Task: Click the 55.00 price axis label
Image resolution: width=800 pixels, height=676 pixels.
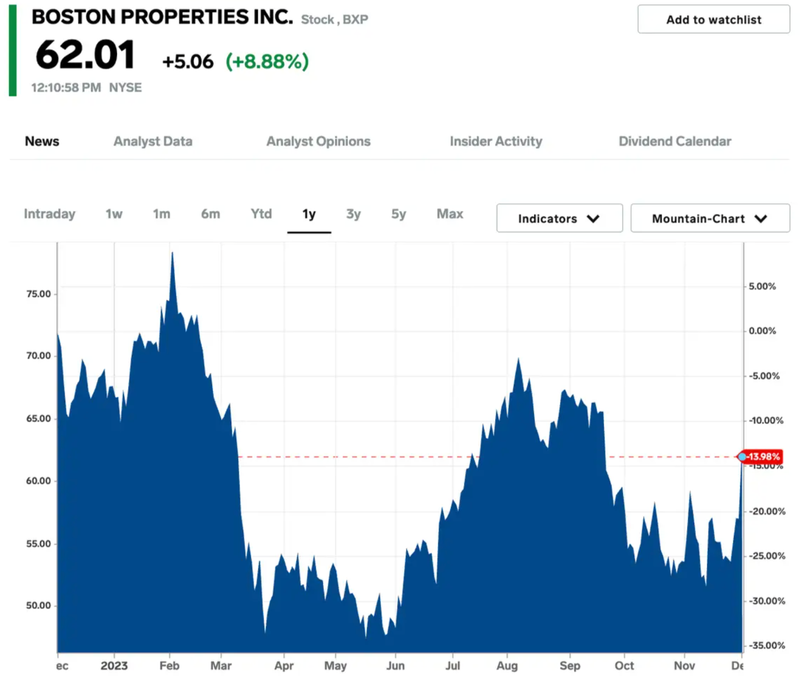Action: click(39, 544)
